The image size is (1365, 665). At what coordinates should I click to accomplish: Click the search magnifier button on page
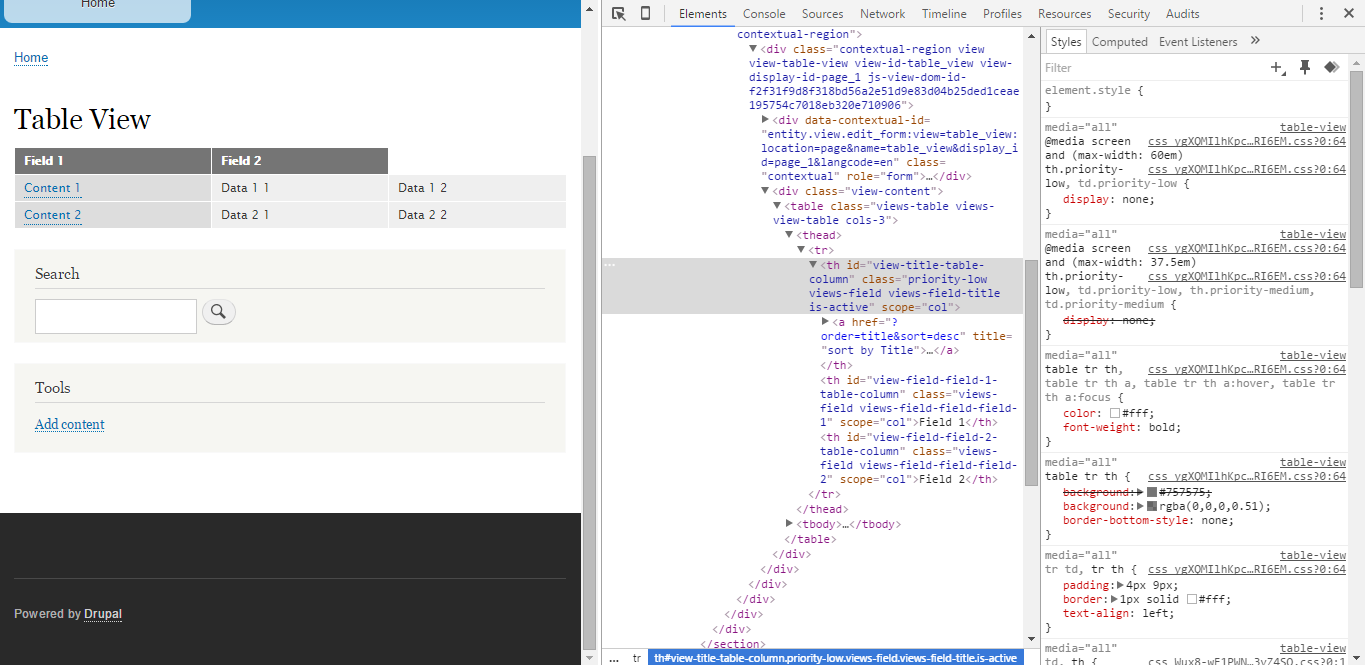click(x=219, y=313)
